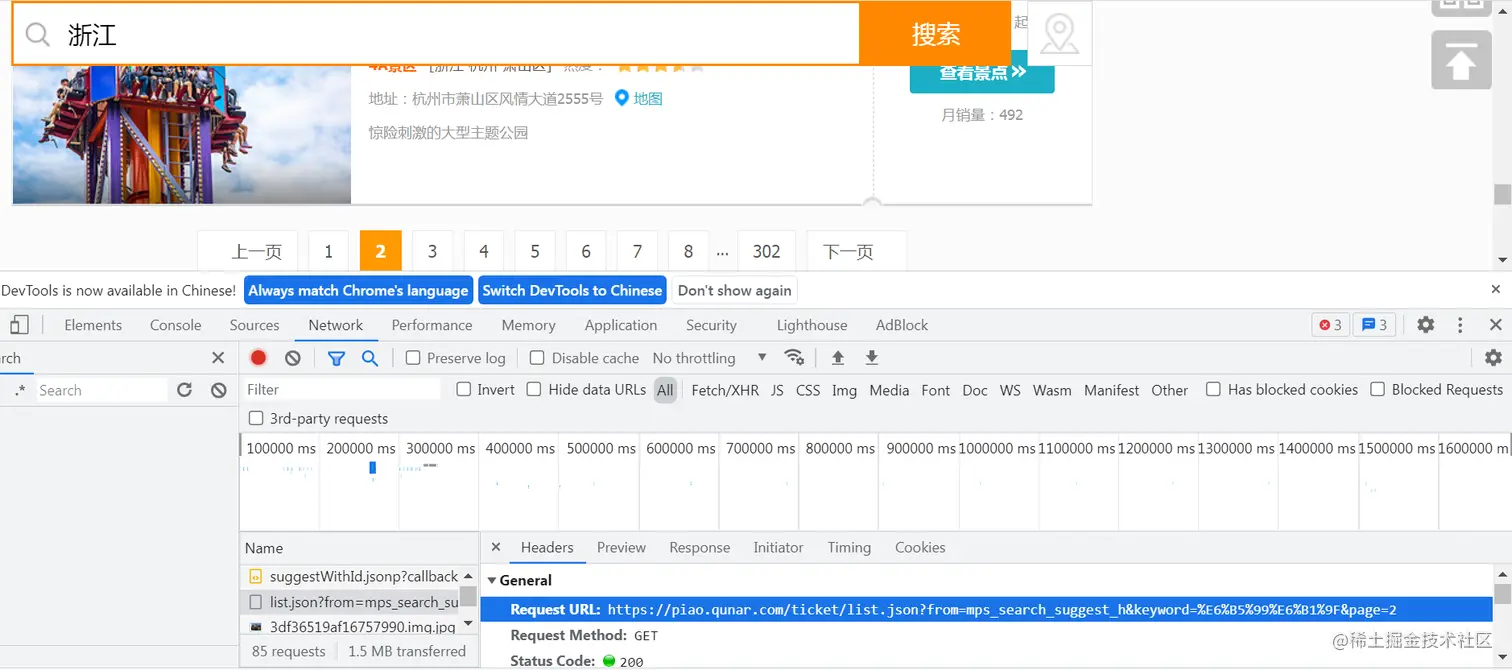Open the Memory tab
Viewport: 1512px width, 670px height.
[x=529, y=325]
